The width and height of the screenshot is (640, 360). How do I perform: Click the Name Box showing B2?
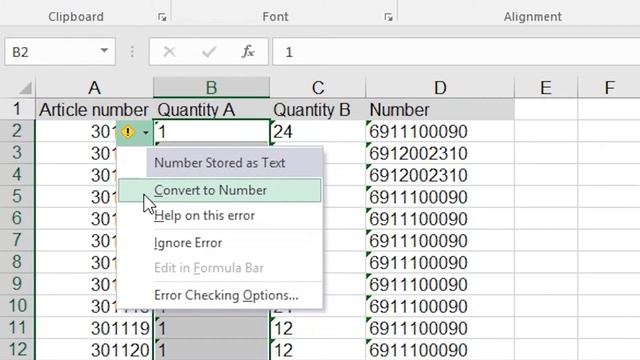tap(60, 52)
